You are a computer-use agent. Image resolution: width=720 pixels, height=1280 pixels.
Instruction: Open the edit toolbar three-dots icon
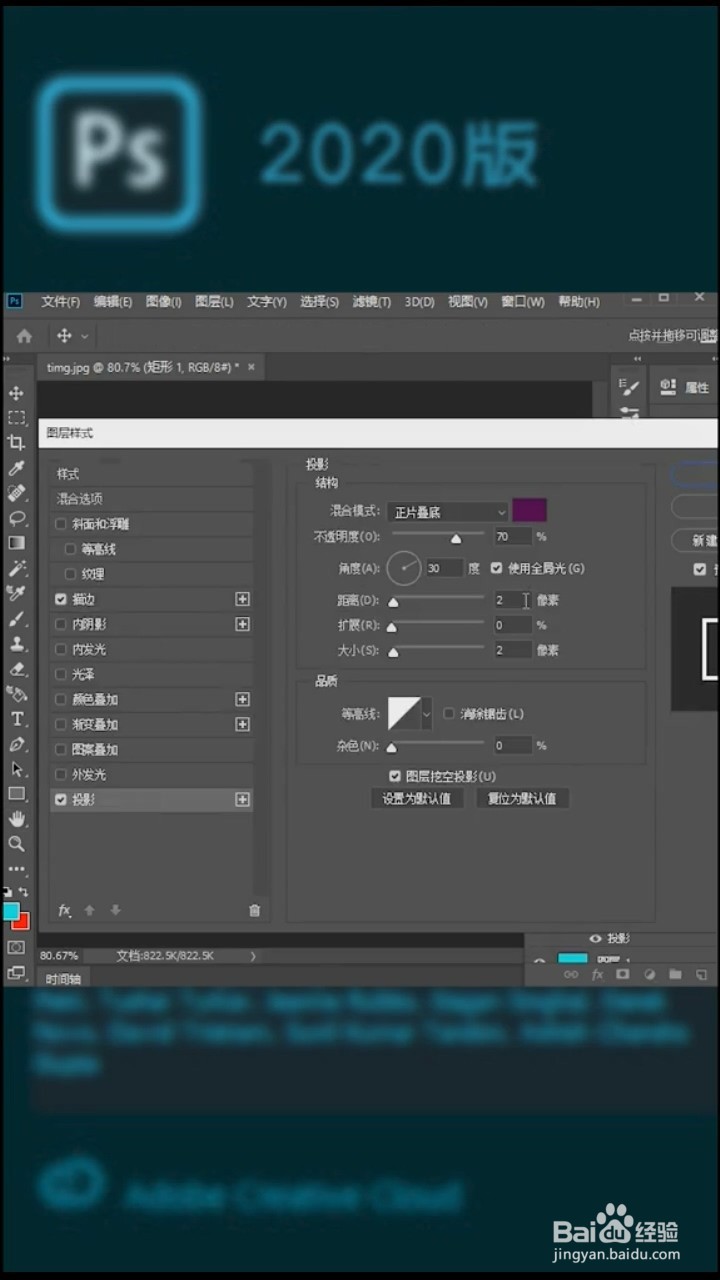(16, 869)
